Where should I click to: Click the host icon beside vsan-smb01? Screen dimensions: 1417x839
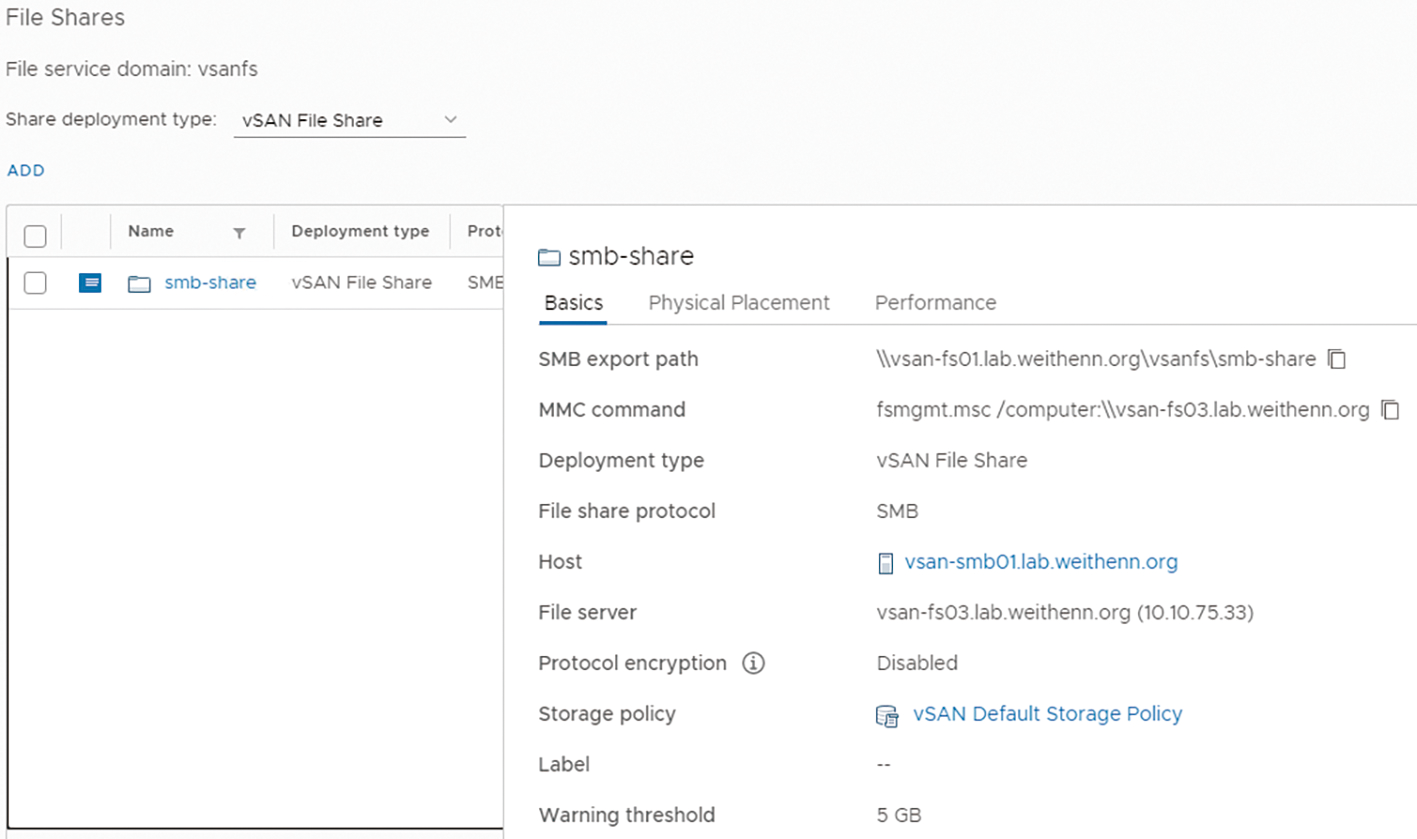pos(885,563)
